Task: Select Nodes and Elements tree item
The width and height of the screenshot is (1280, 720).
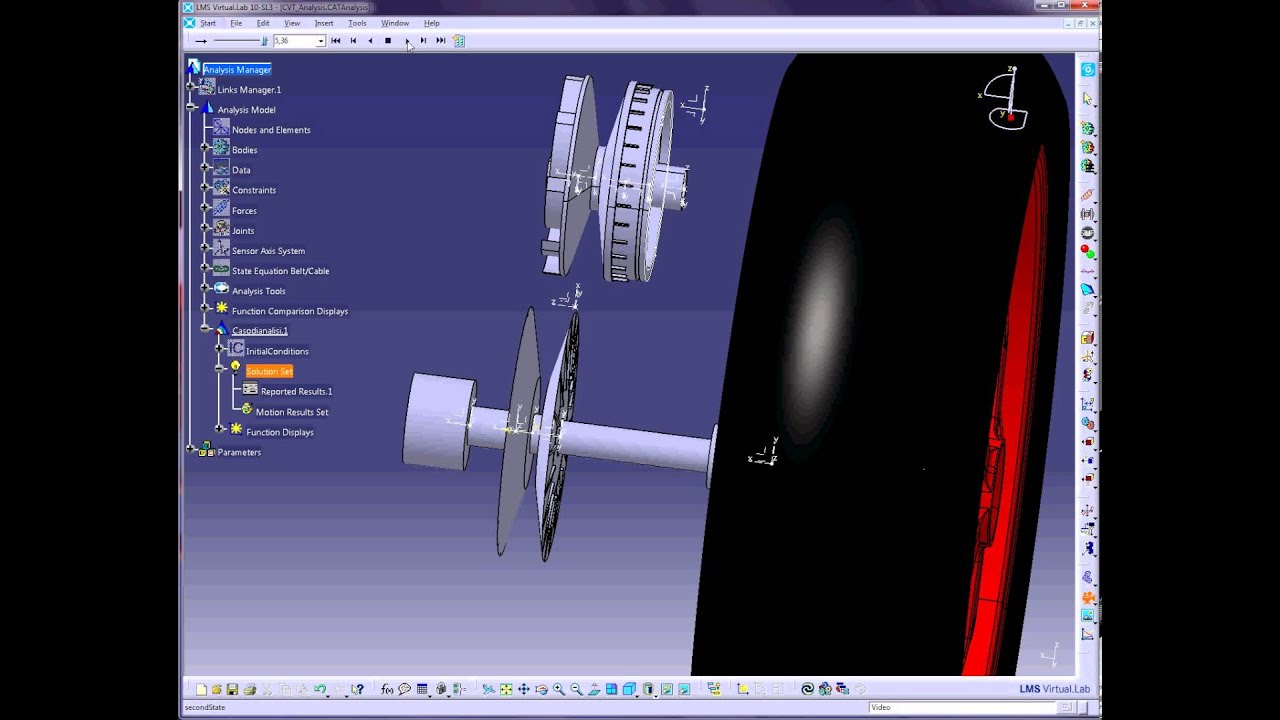Action: [271, 130]
